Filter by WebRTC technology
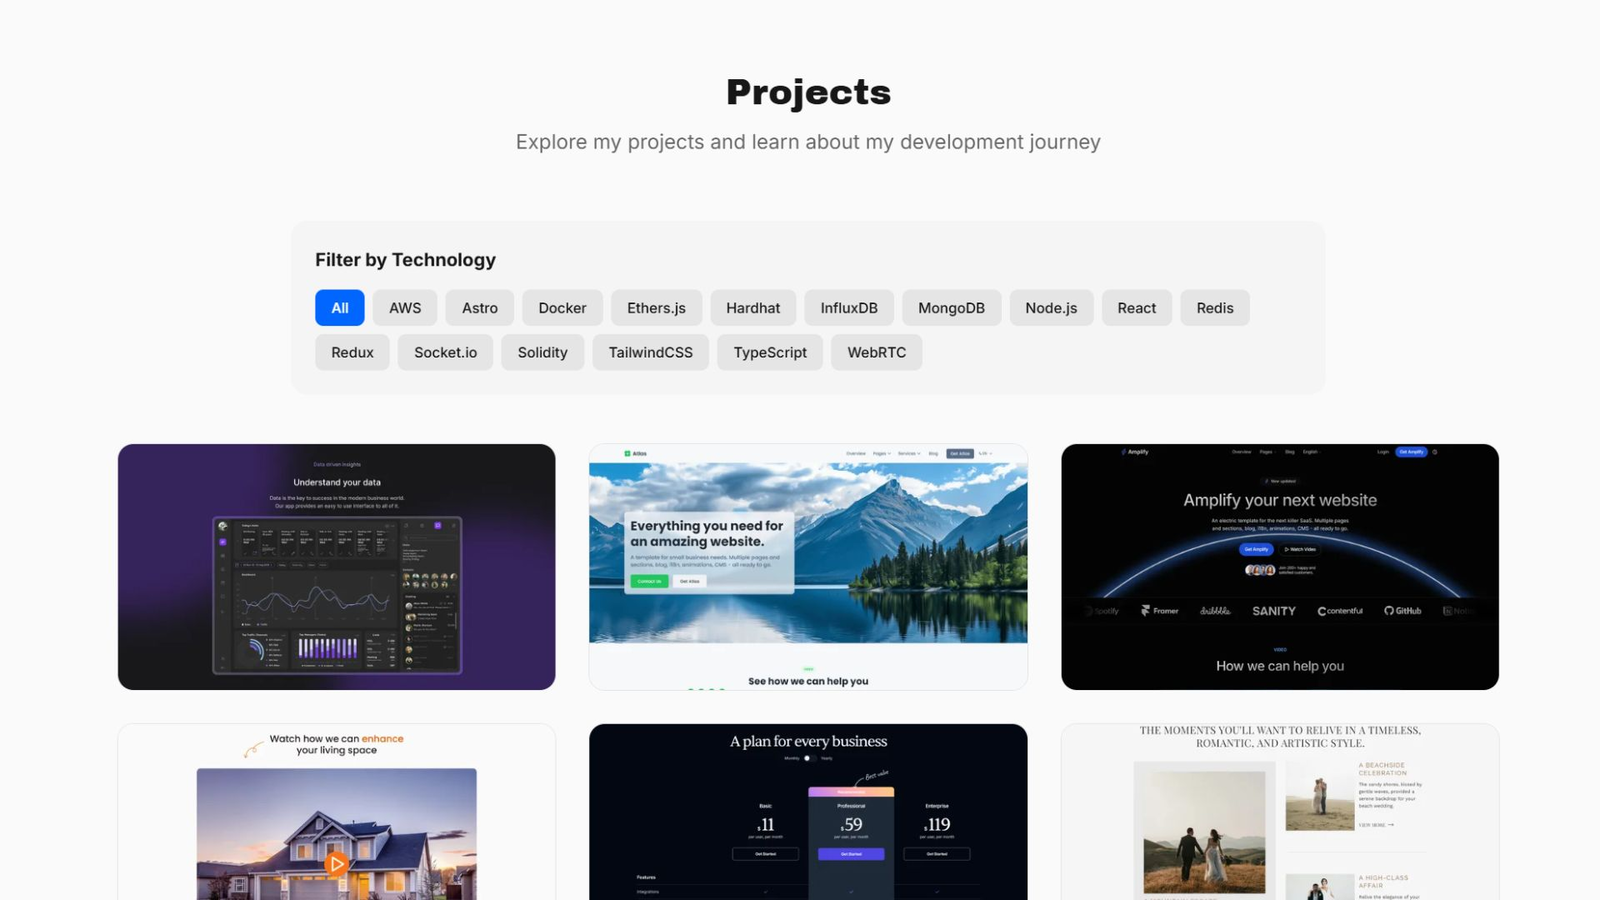Screen dimensions: 1600x900 [876, 352]
